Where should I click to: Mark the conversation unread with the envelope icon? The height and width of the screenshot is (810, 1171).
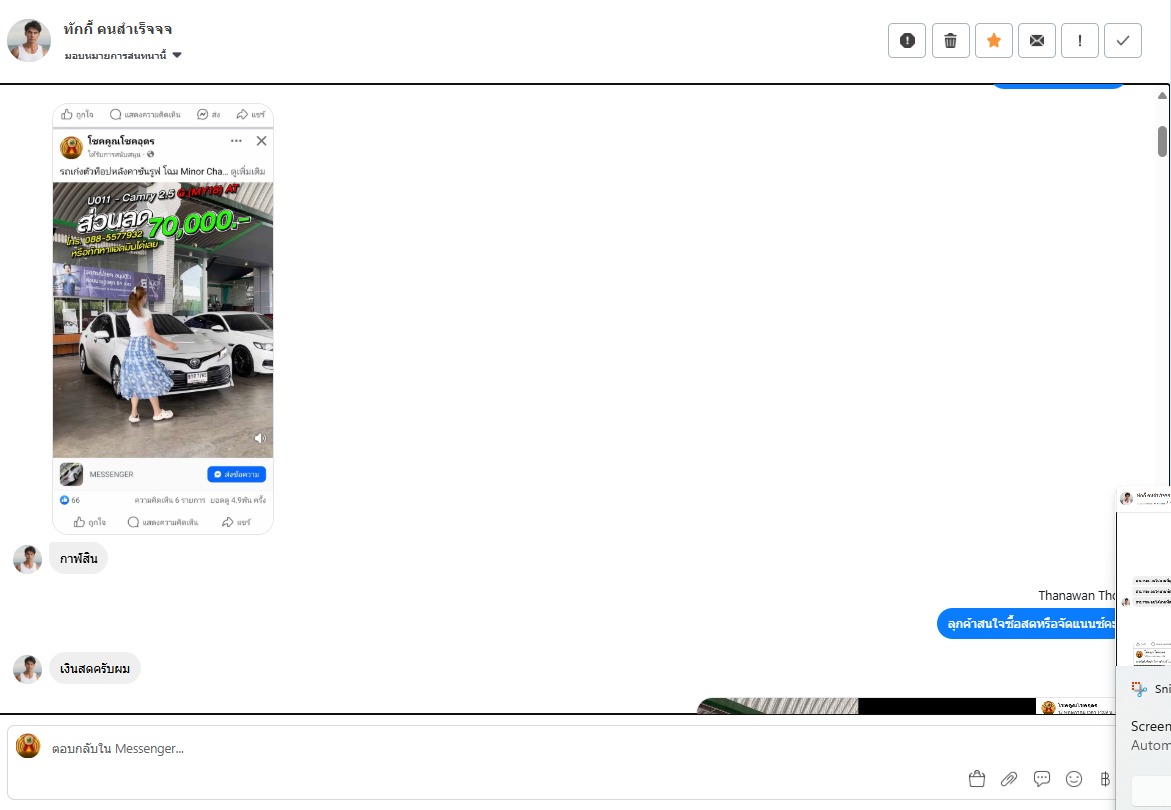tap(1037, 40)
